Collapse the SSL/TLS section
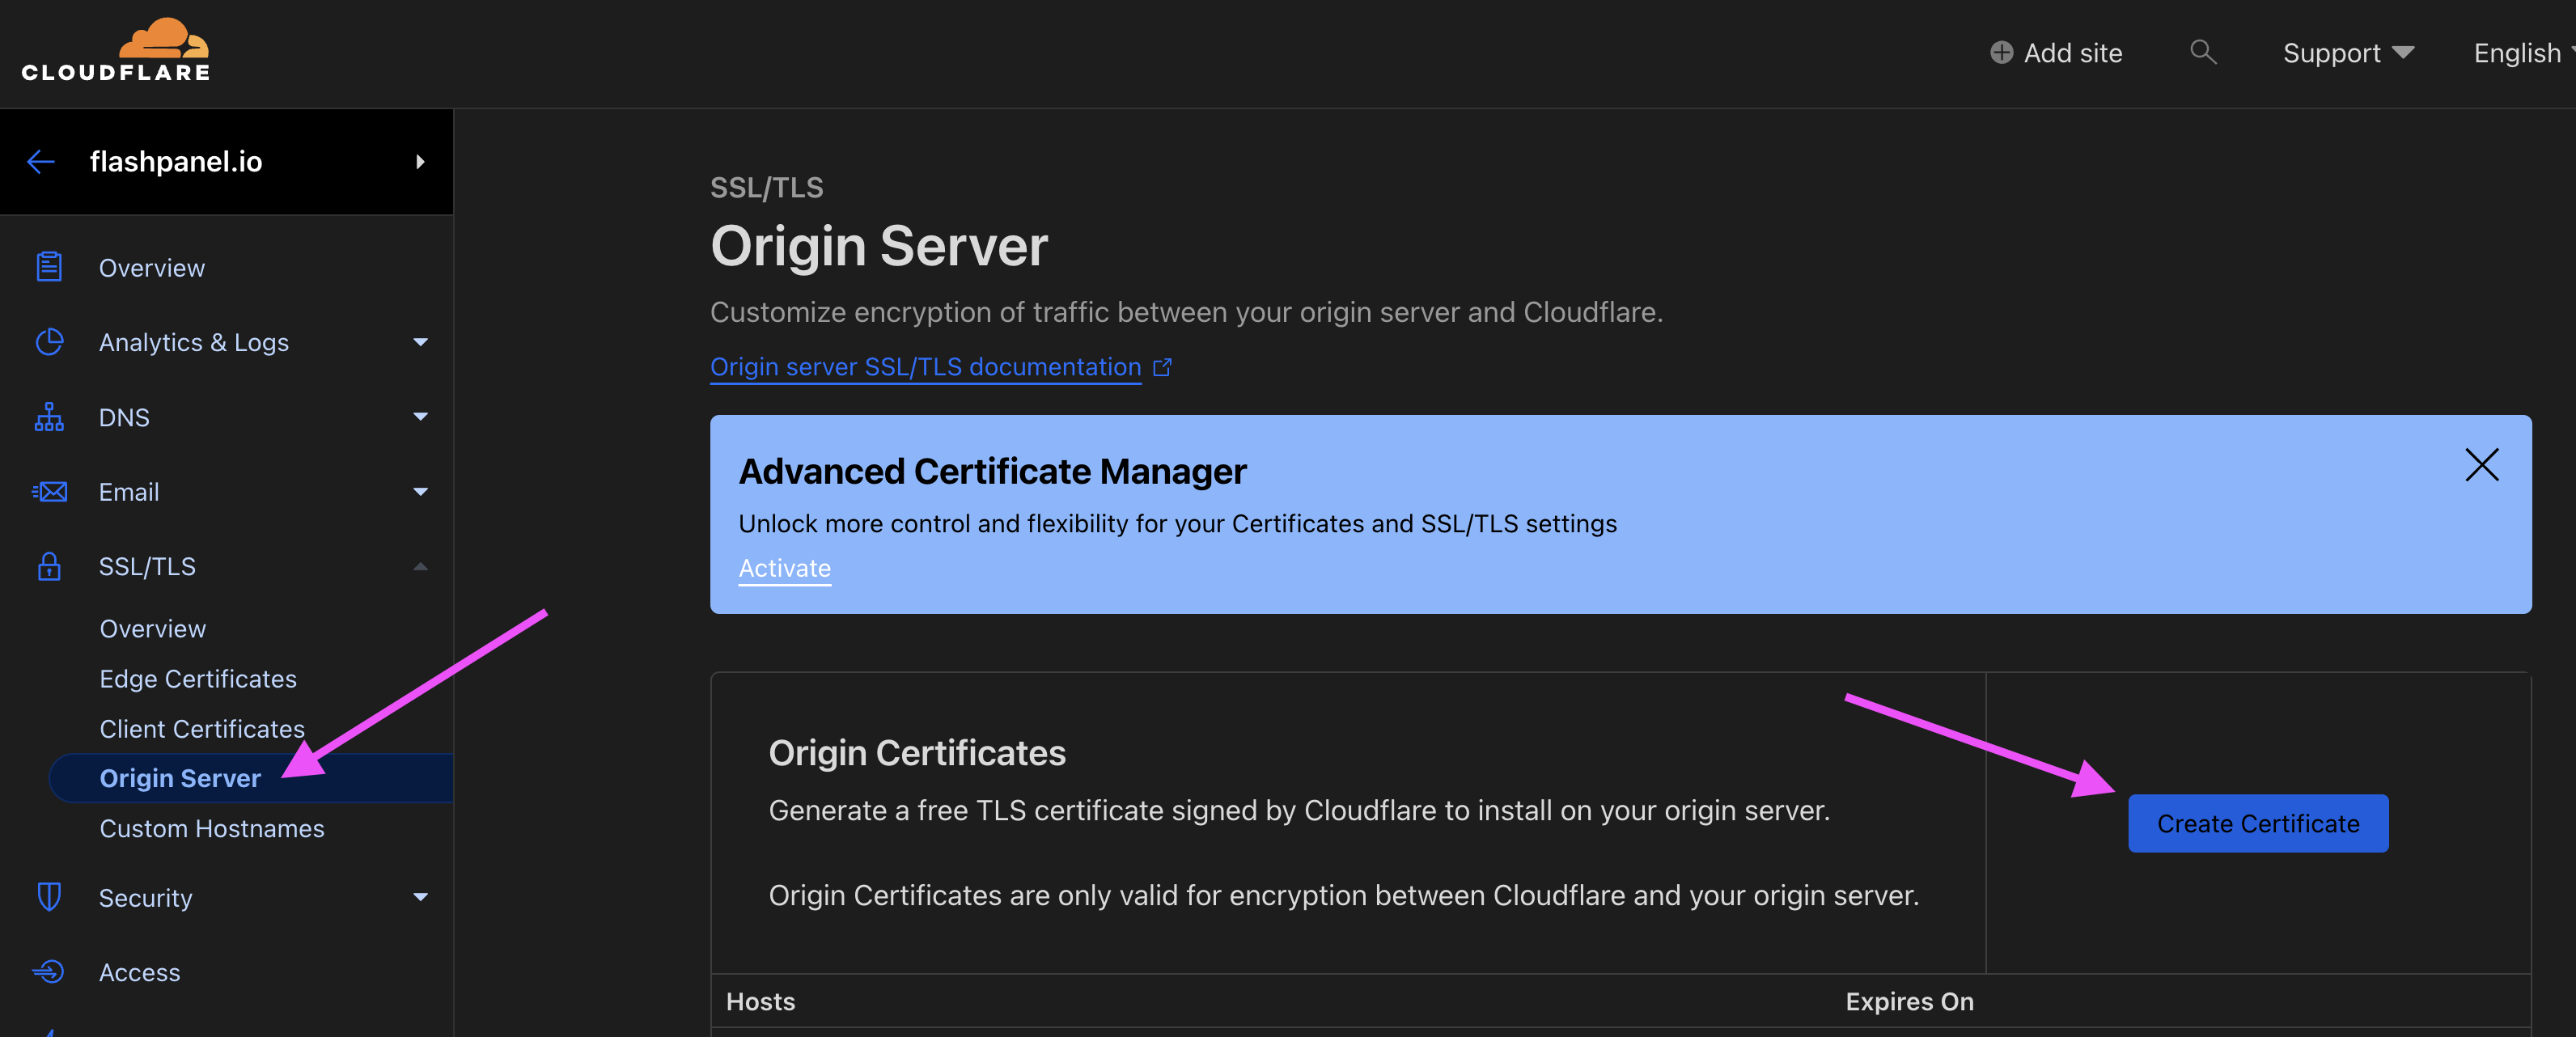The width and height of the screenshot is (2576, 1037). pos(421,566)
